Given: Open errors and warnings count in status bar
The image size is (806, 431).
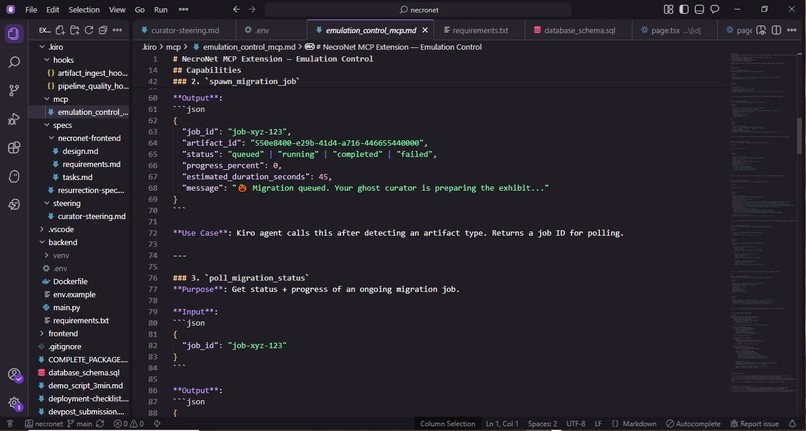Looking at the screenshot, I should [x=129, y=424].
